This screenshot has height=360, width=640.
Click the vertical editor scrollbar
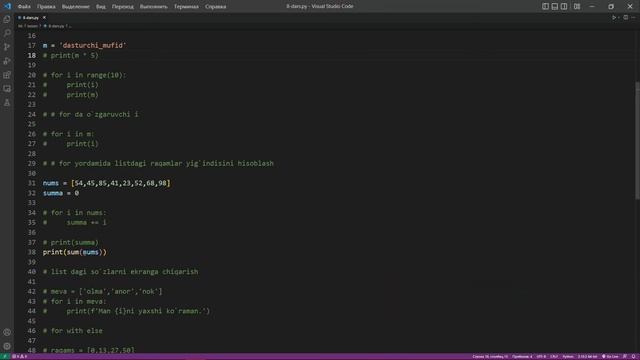point(637,141)
